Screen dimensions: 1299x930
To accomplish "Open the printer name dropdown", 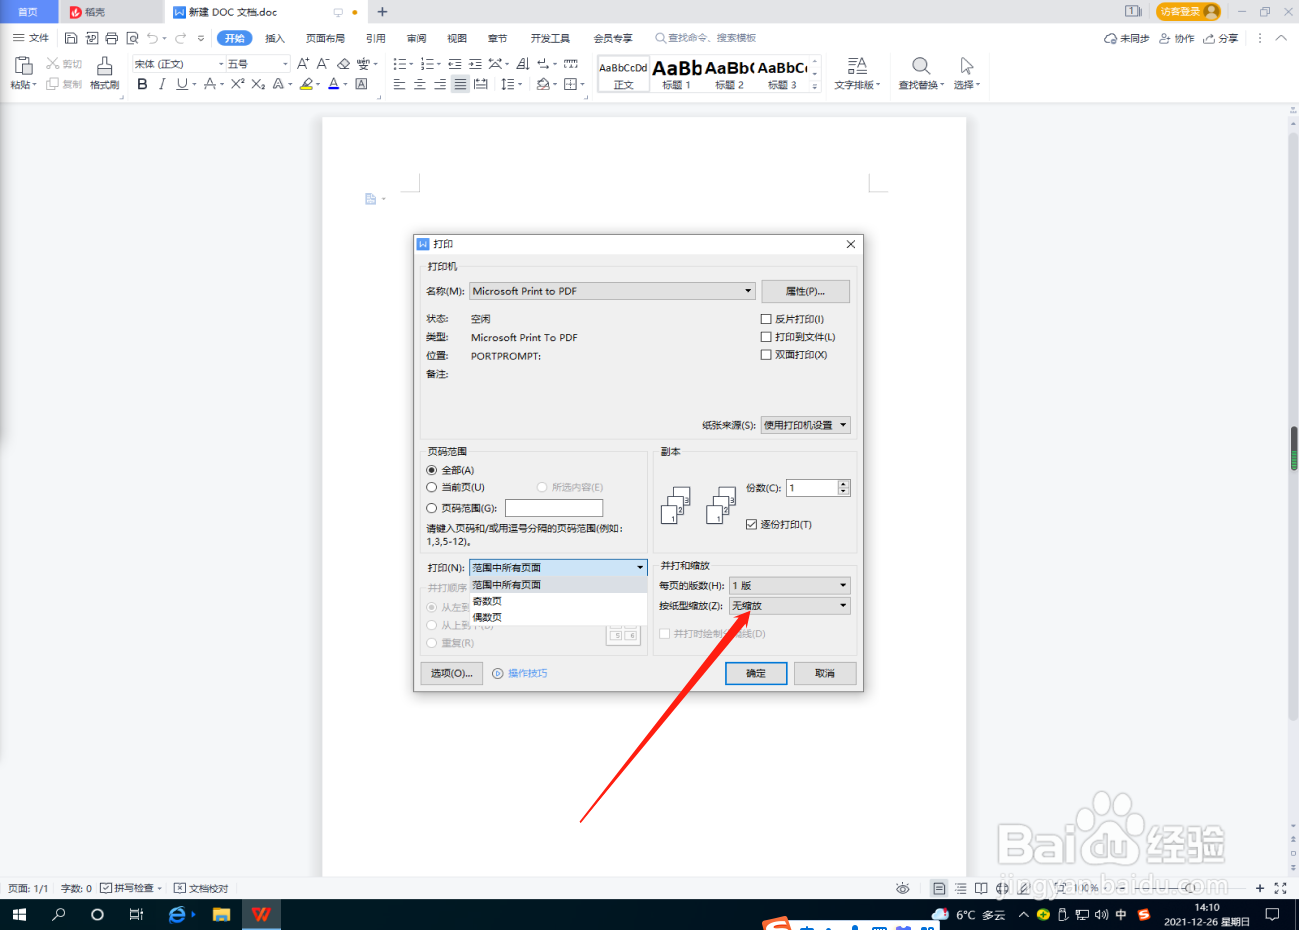I will [x=747, y=291].
